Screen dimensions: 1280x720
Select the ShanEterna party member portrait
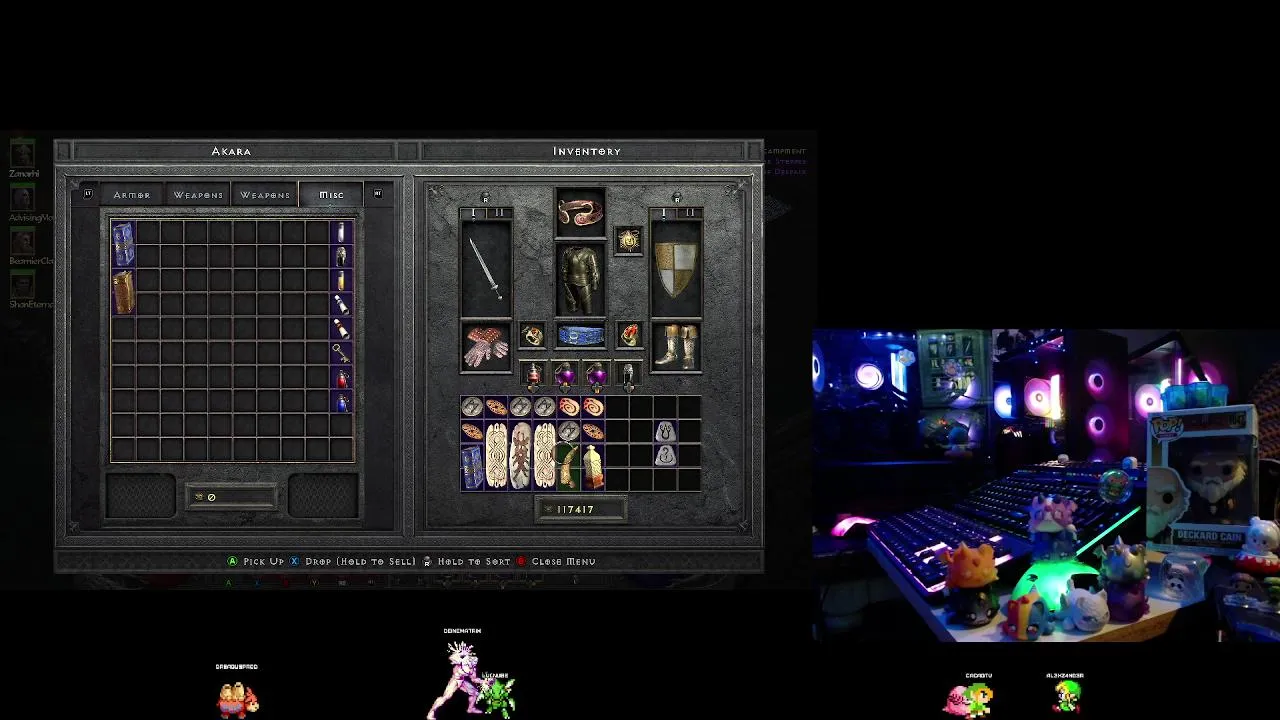[x=22, y=285]
